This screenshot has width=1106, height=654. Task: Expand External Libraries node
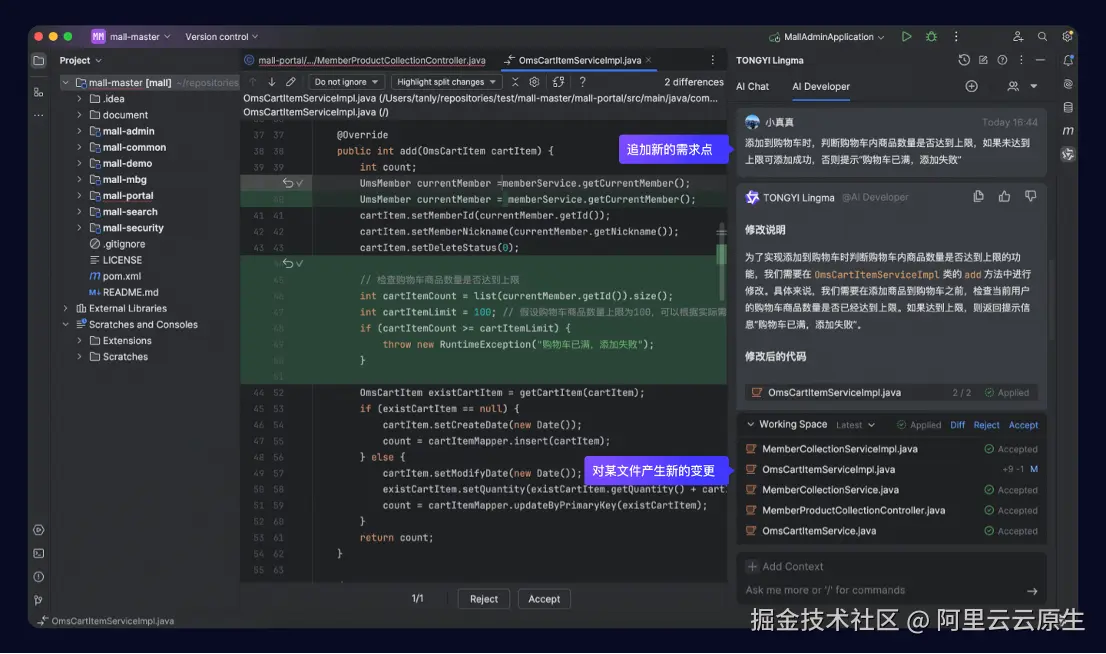pos(66,308)
